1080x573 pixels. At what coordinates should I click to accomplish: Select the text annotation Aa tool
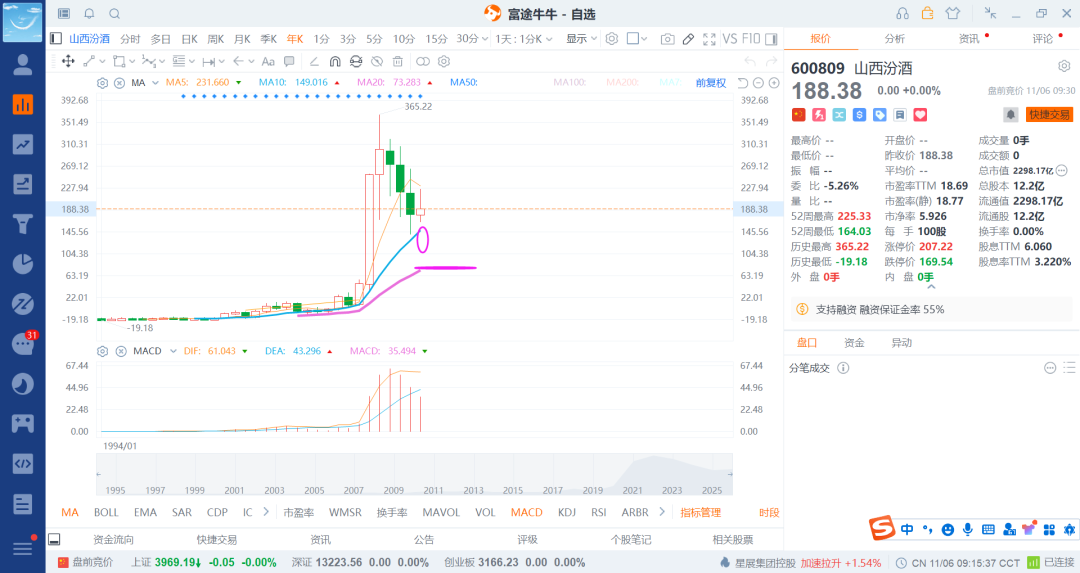pyautogui.click(x=269, y=61)
